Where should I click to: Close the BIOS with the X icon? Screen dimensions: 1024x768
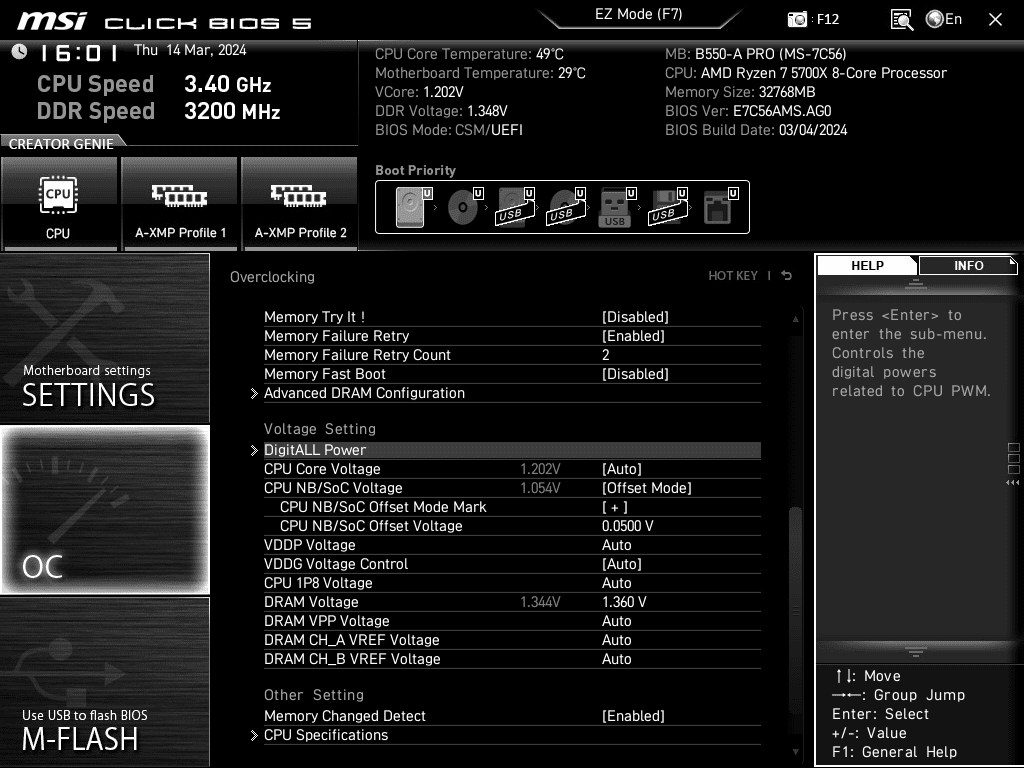(995, 19)
